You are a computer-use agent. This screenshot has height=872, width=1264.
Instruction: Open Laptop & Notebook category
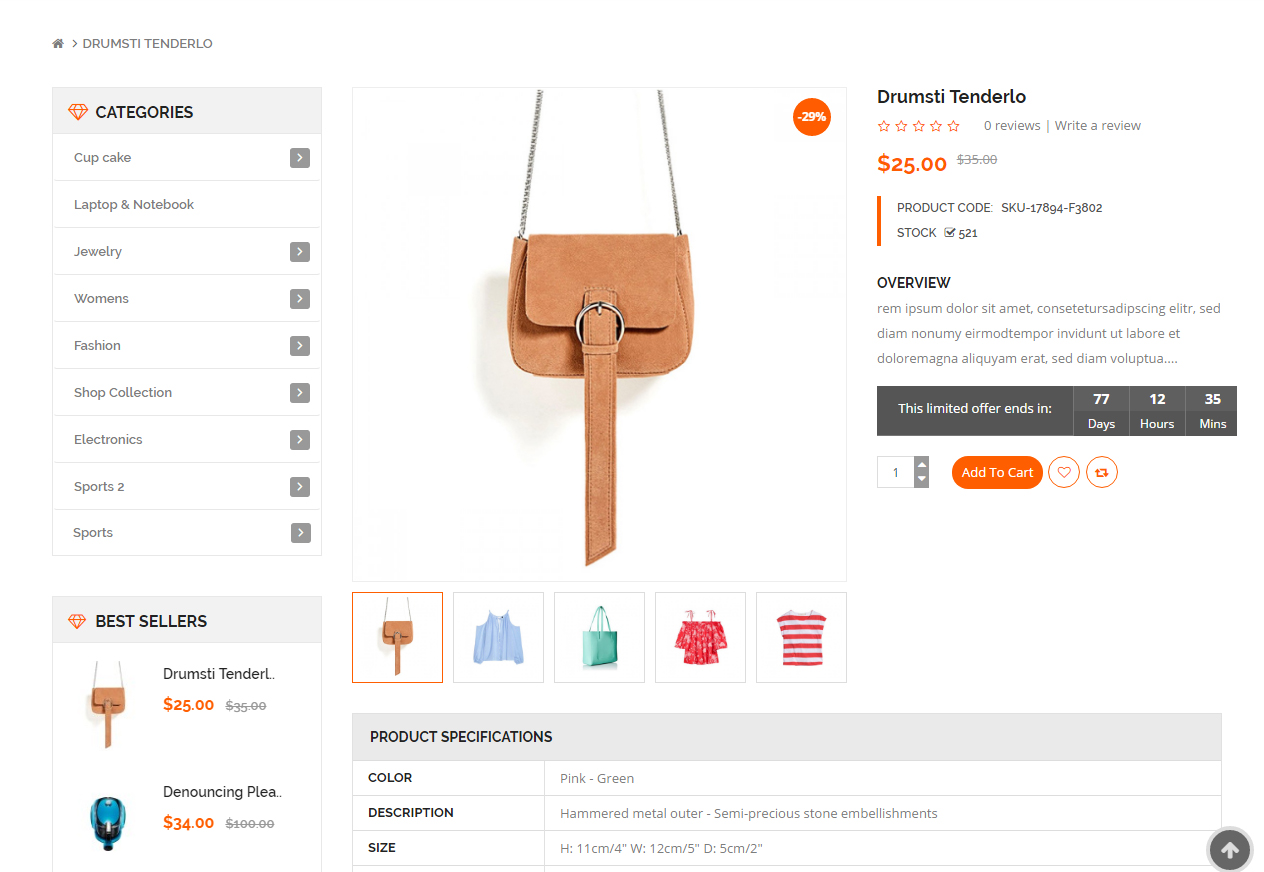point(134,205)
